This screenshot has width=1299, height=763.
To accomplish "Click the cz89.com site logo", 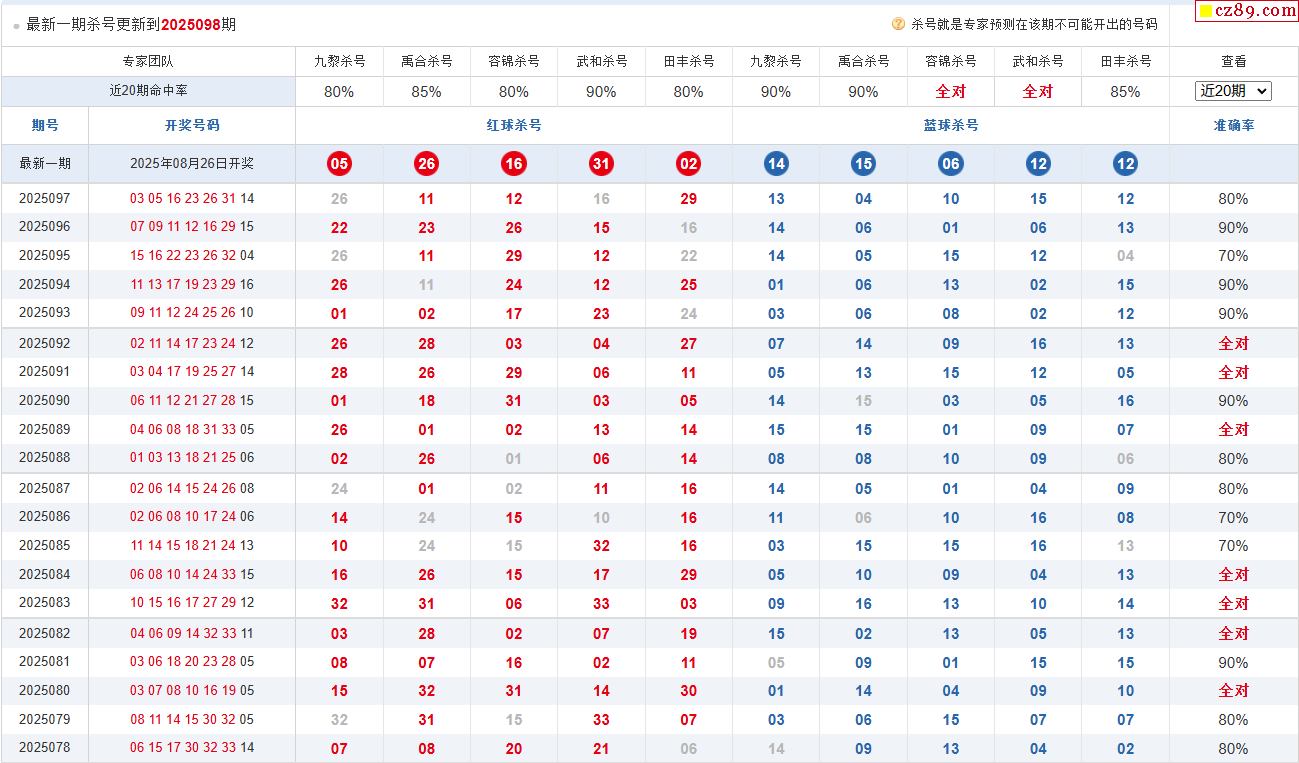I will pos(1247,11).
